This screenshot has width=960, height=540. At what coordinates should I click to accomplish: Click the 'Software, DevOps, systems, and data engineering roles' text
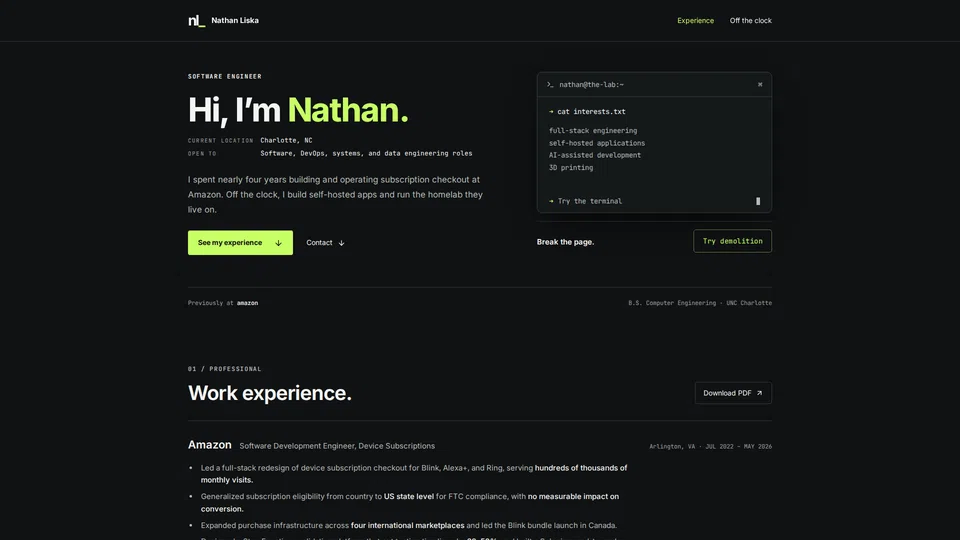366,154
